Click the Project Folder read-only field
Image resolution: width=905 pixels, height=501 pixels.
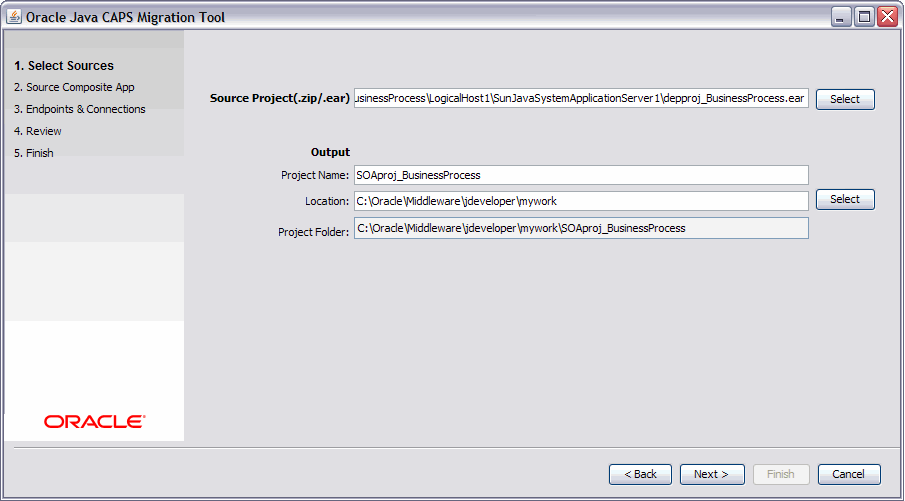[581, 228]
